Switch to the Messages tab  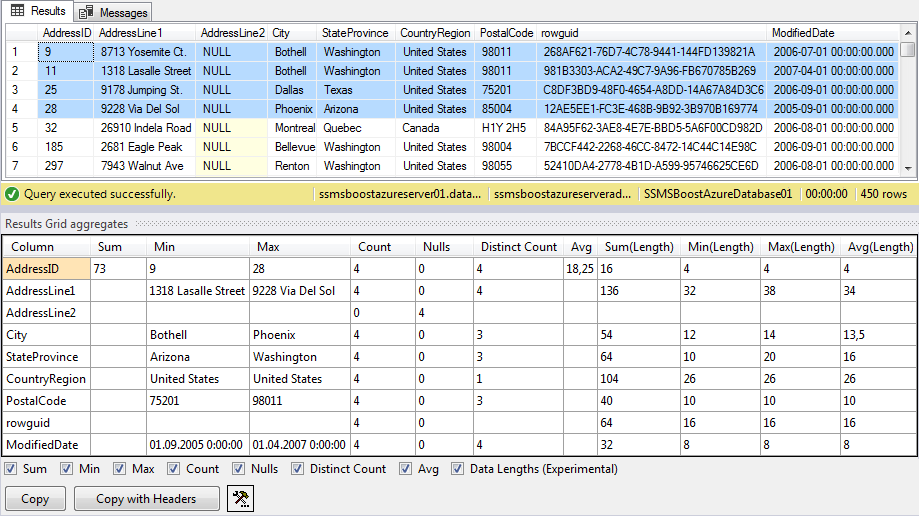pos(113,12)
